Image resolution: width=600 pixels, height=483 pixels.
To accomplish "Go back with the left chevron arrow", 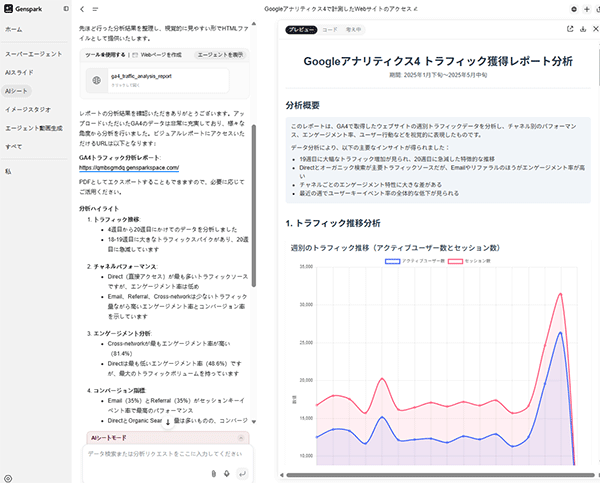I will [82, 9].
